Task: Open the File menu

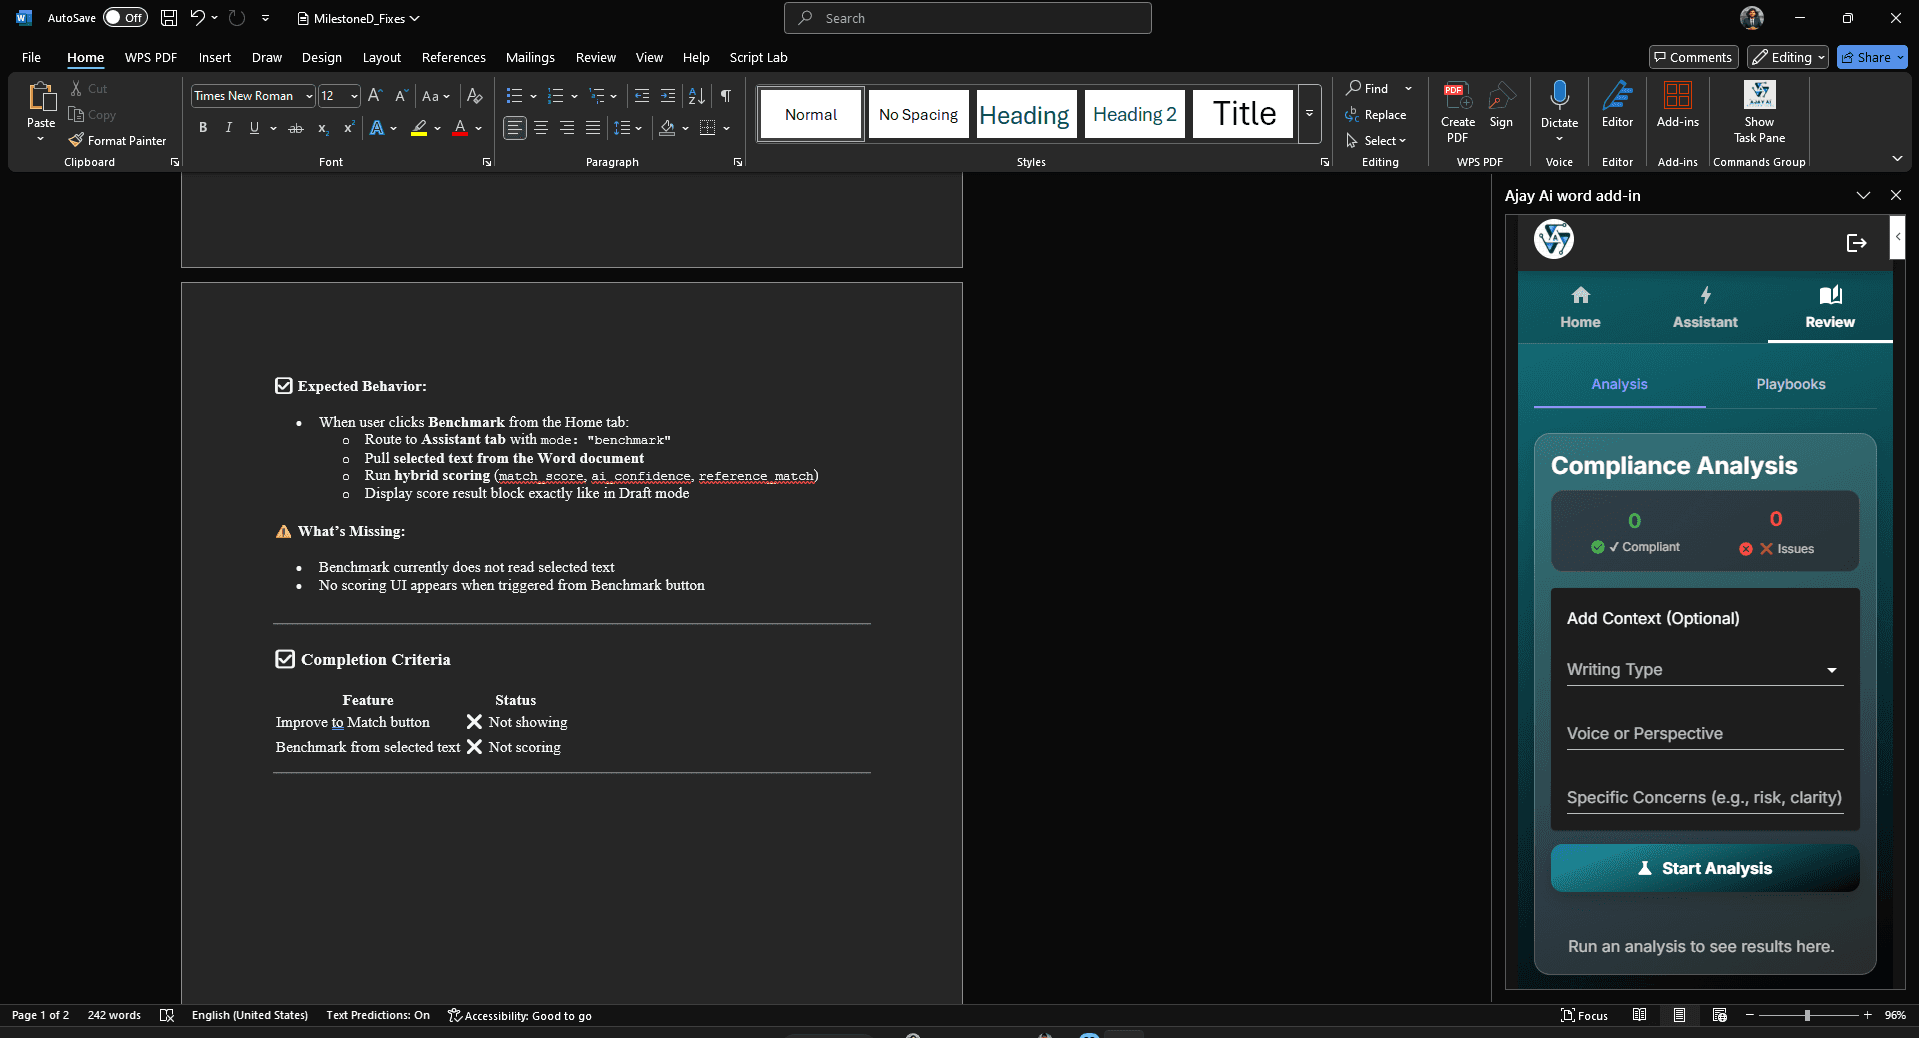Action: point(31,57)
